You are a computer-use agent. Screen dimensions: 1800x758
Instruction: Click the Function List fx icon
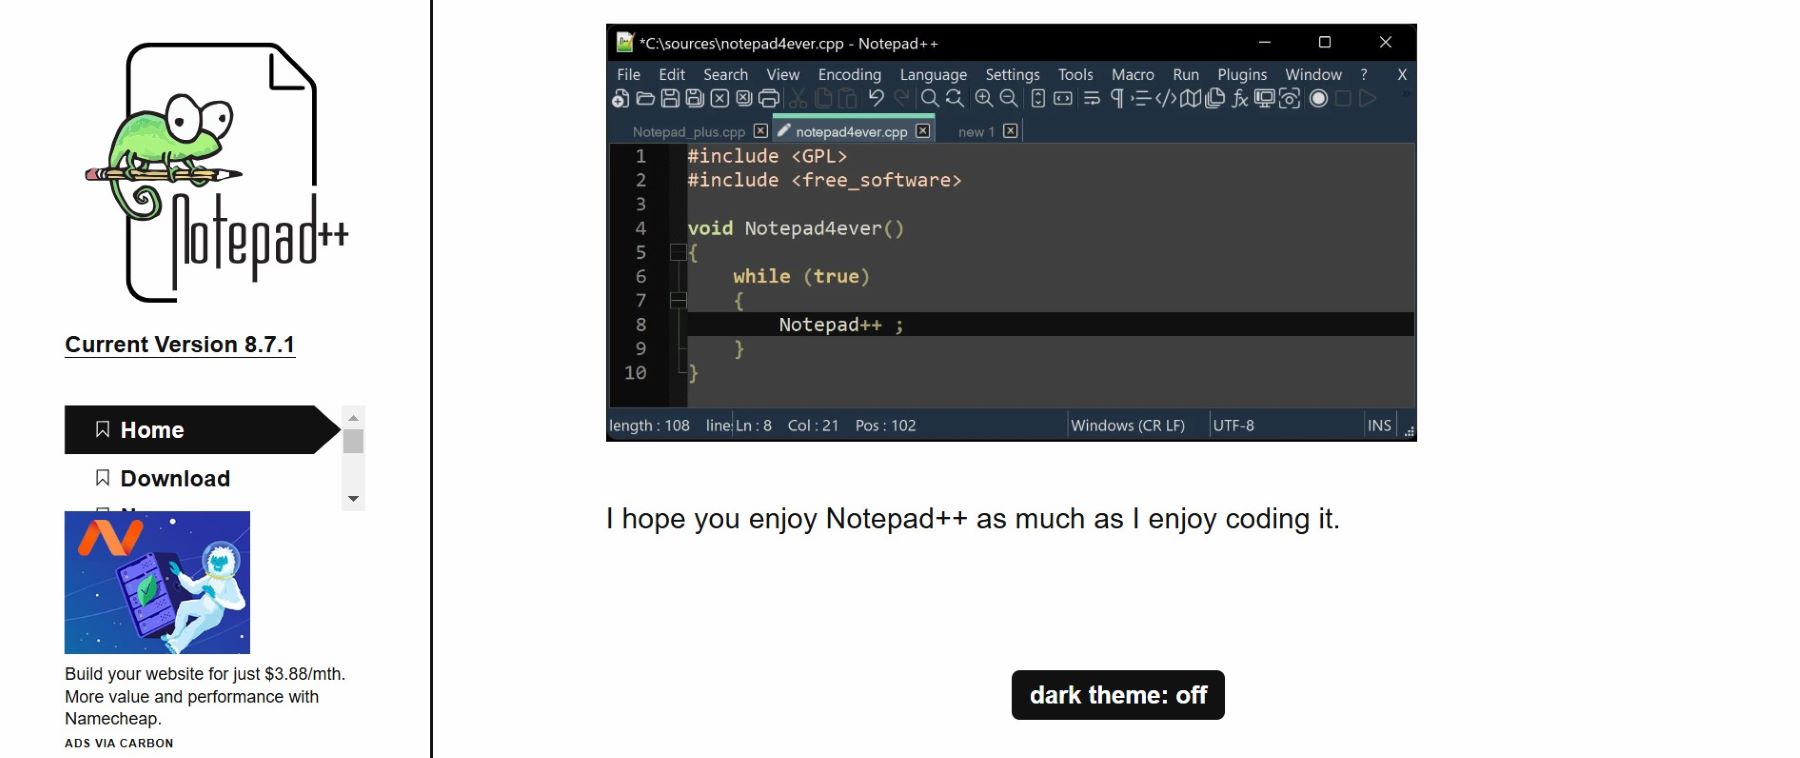tap(1240, 98)
